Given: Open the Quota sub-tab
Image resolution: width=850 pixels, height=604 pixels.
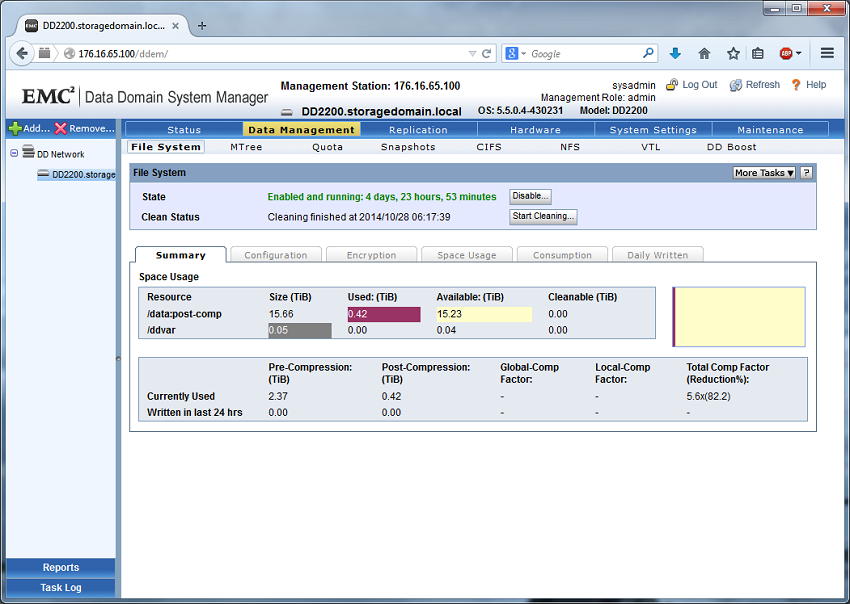Looking at the screenshot, I should click(327, 147).
